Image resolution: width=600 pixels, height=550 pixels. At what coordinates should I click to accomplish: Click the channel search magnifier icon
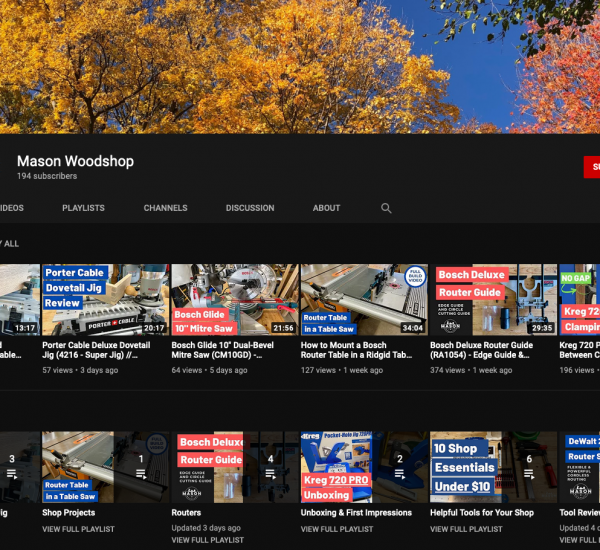pyautogui.click(x=386, y=208)
